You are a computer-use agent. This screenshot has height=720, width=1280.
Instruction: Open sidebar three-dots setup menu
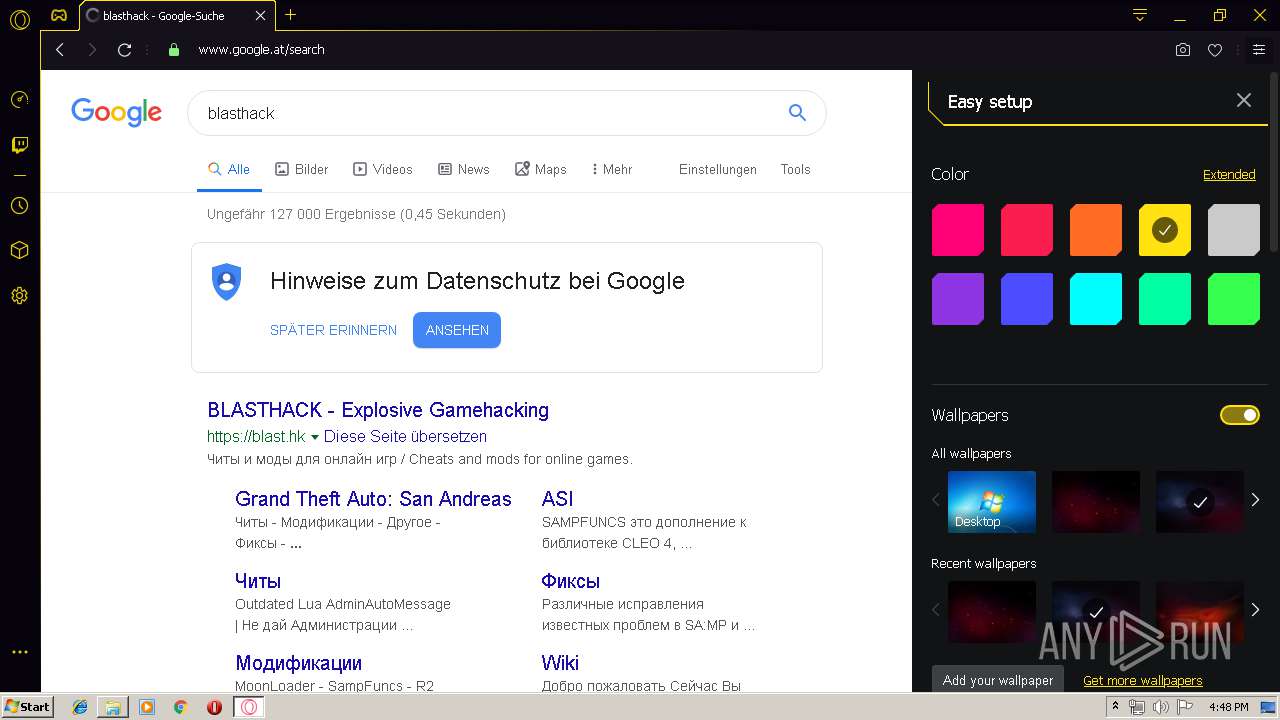[19, 652]
